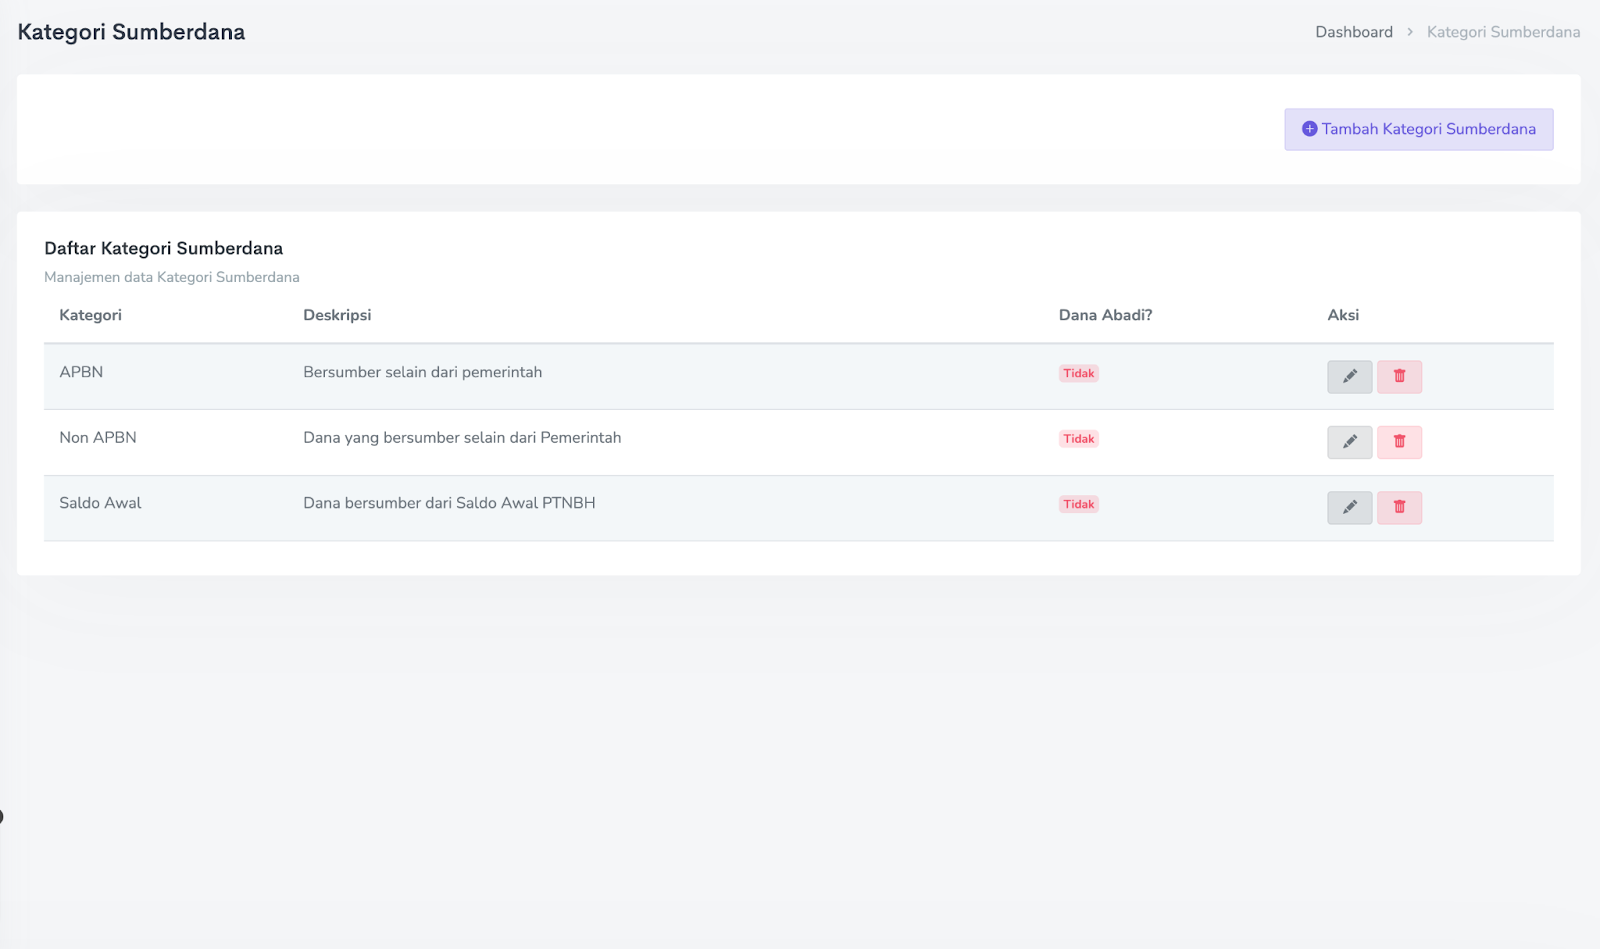Click the Aksi column header

(1343, 315)
